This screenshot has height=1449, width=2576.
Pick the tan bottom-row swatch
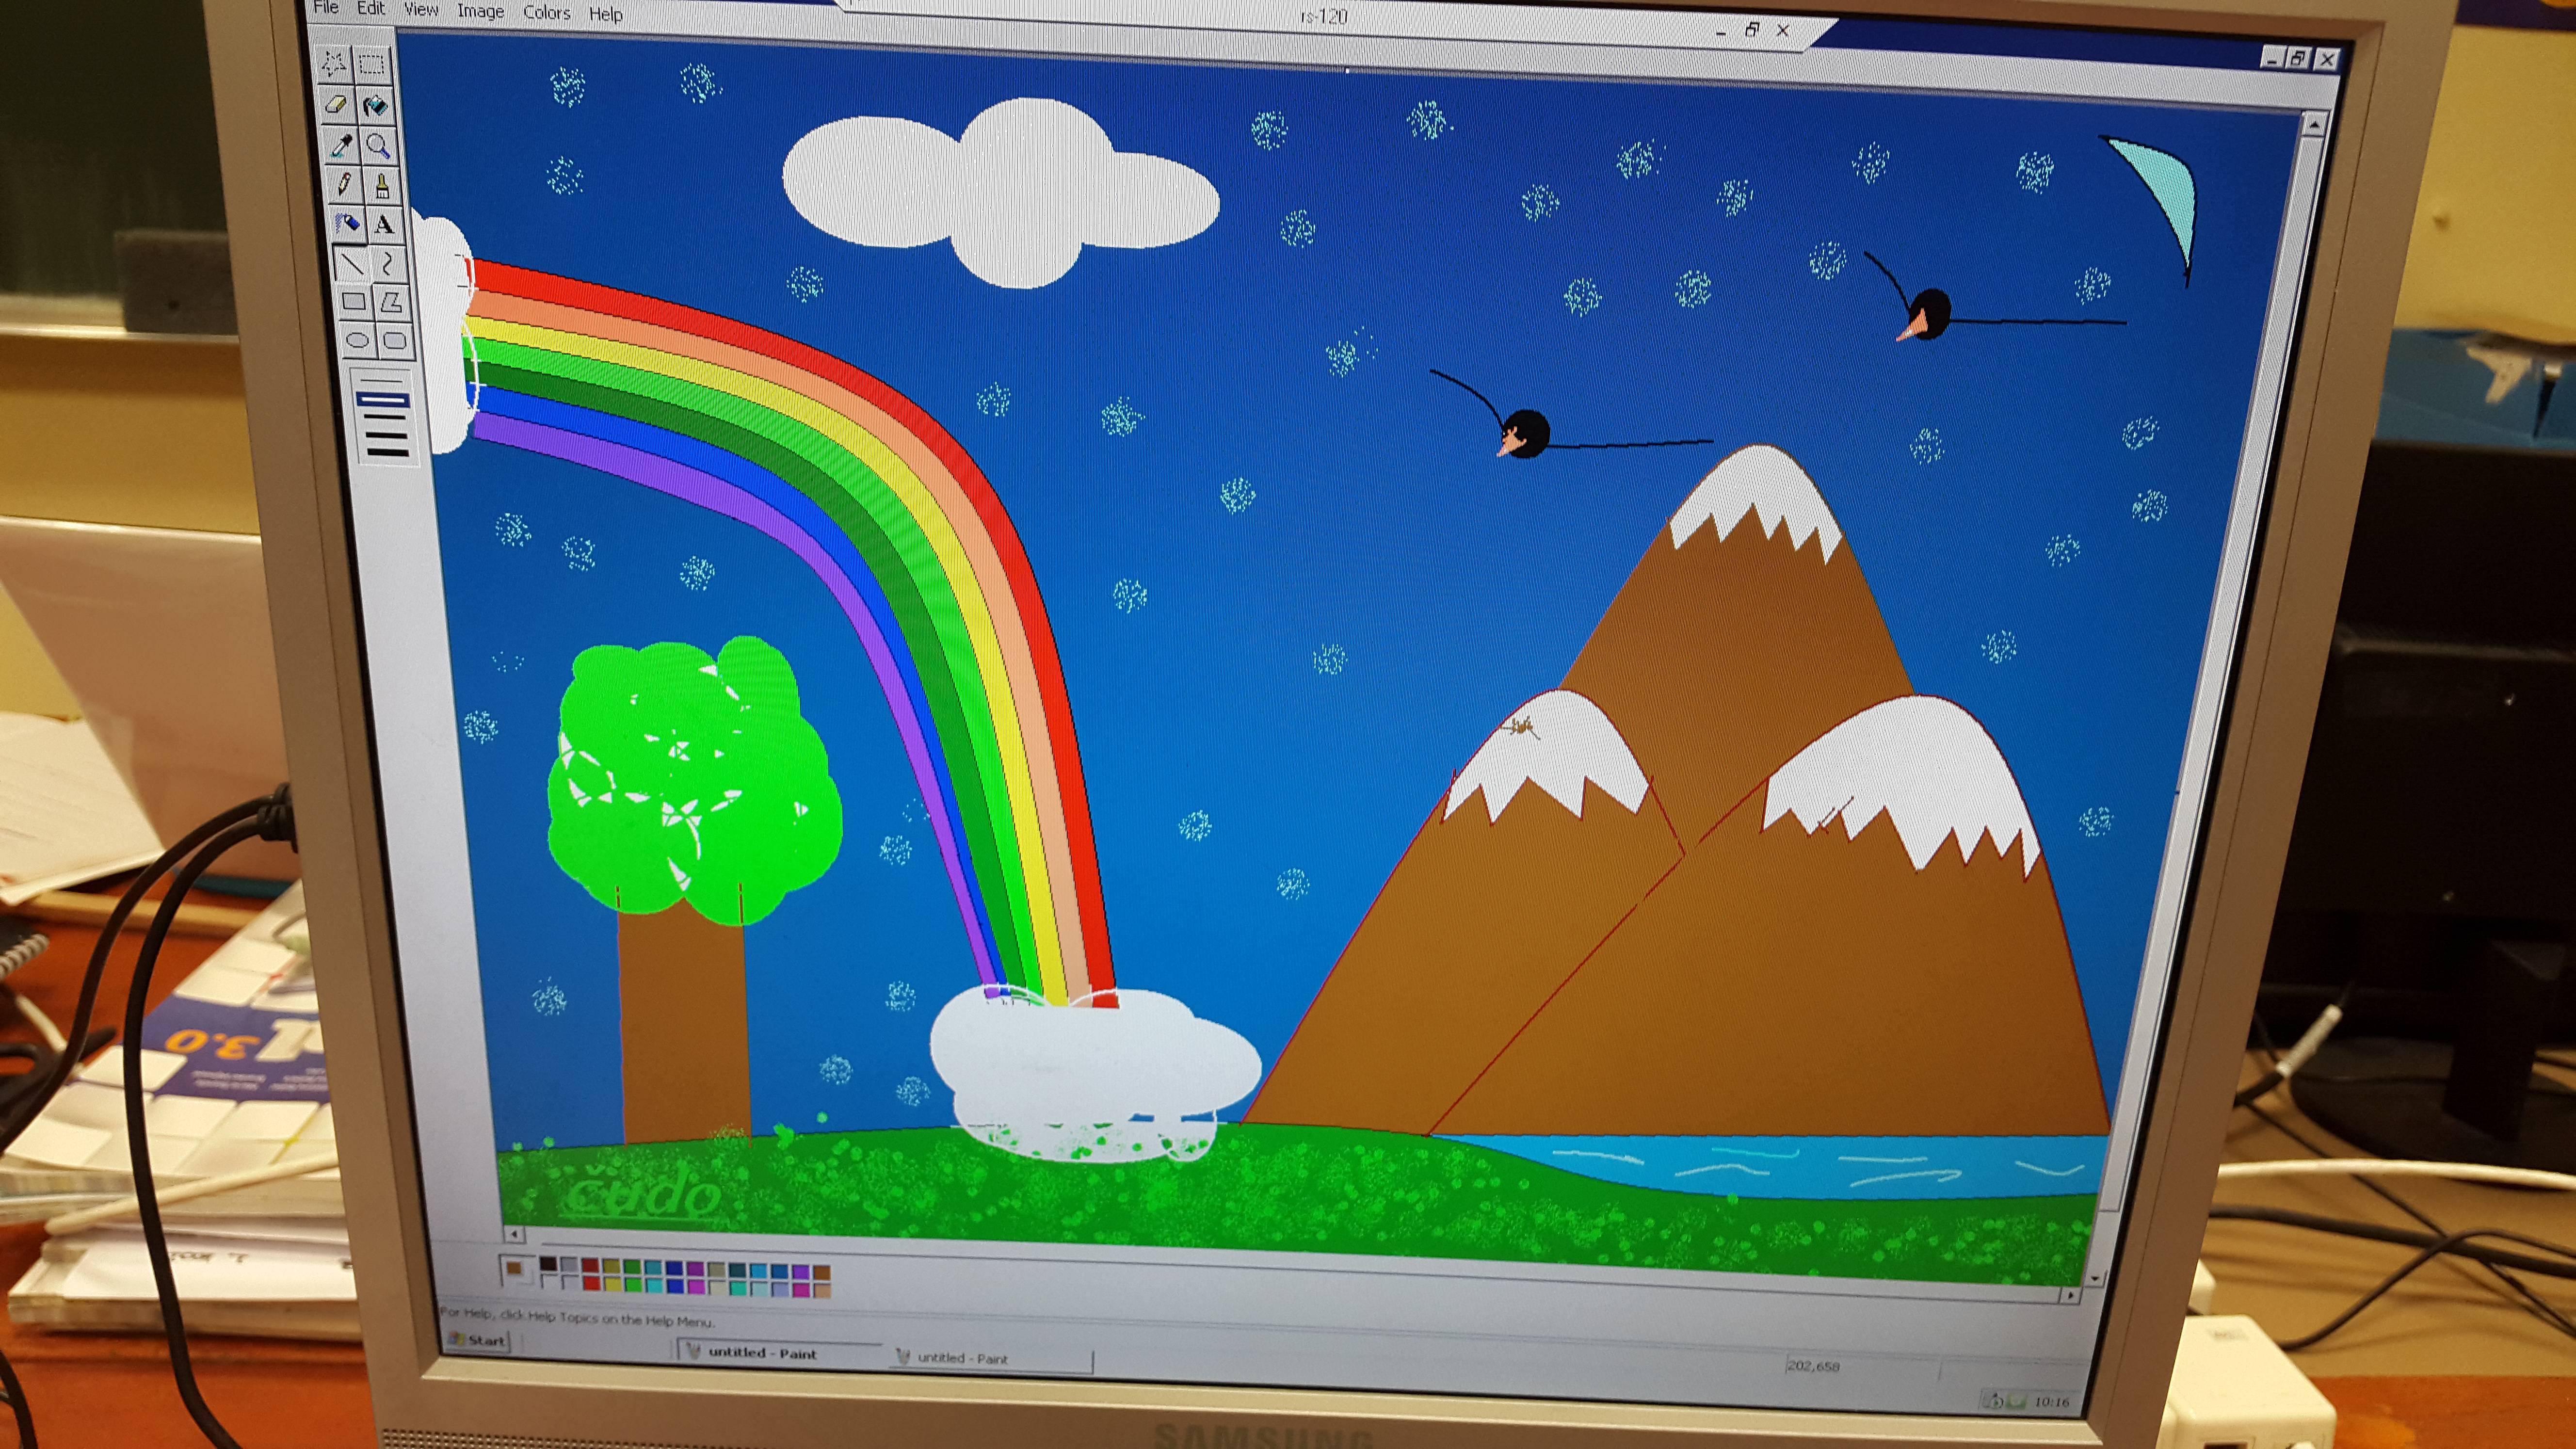(x=823, y=1291)
